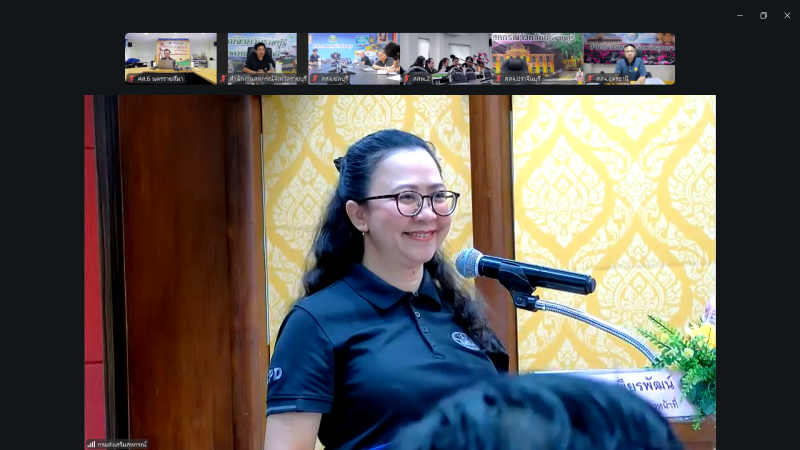Select the สสจ.ปราจีนบุรี participant thumbnail

(x=537, y=55)
